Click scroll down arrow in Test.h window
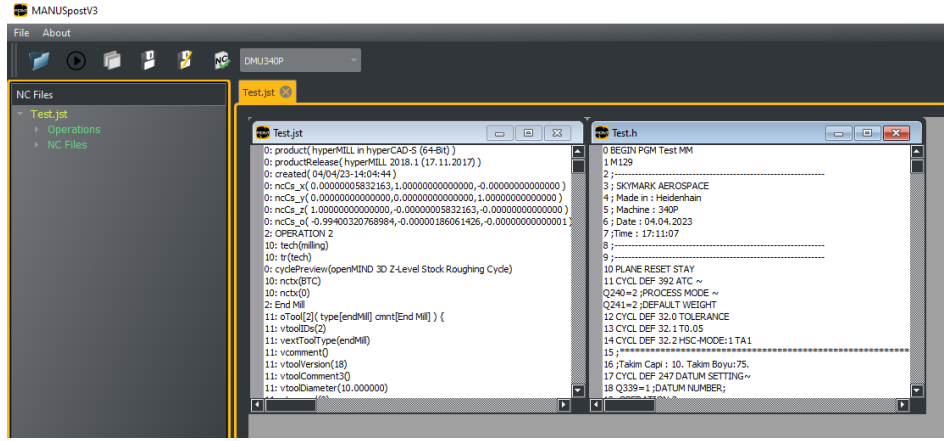Screen dimensions: 949x441 (x=918, y=391)
